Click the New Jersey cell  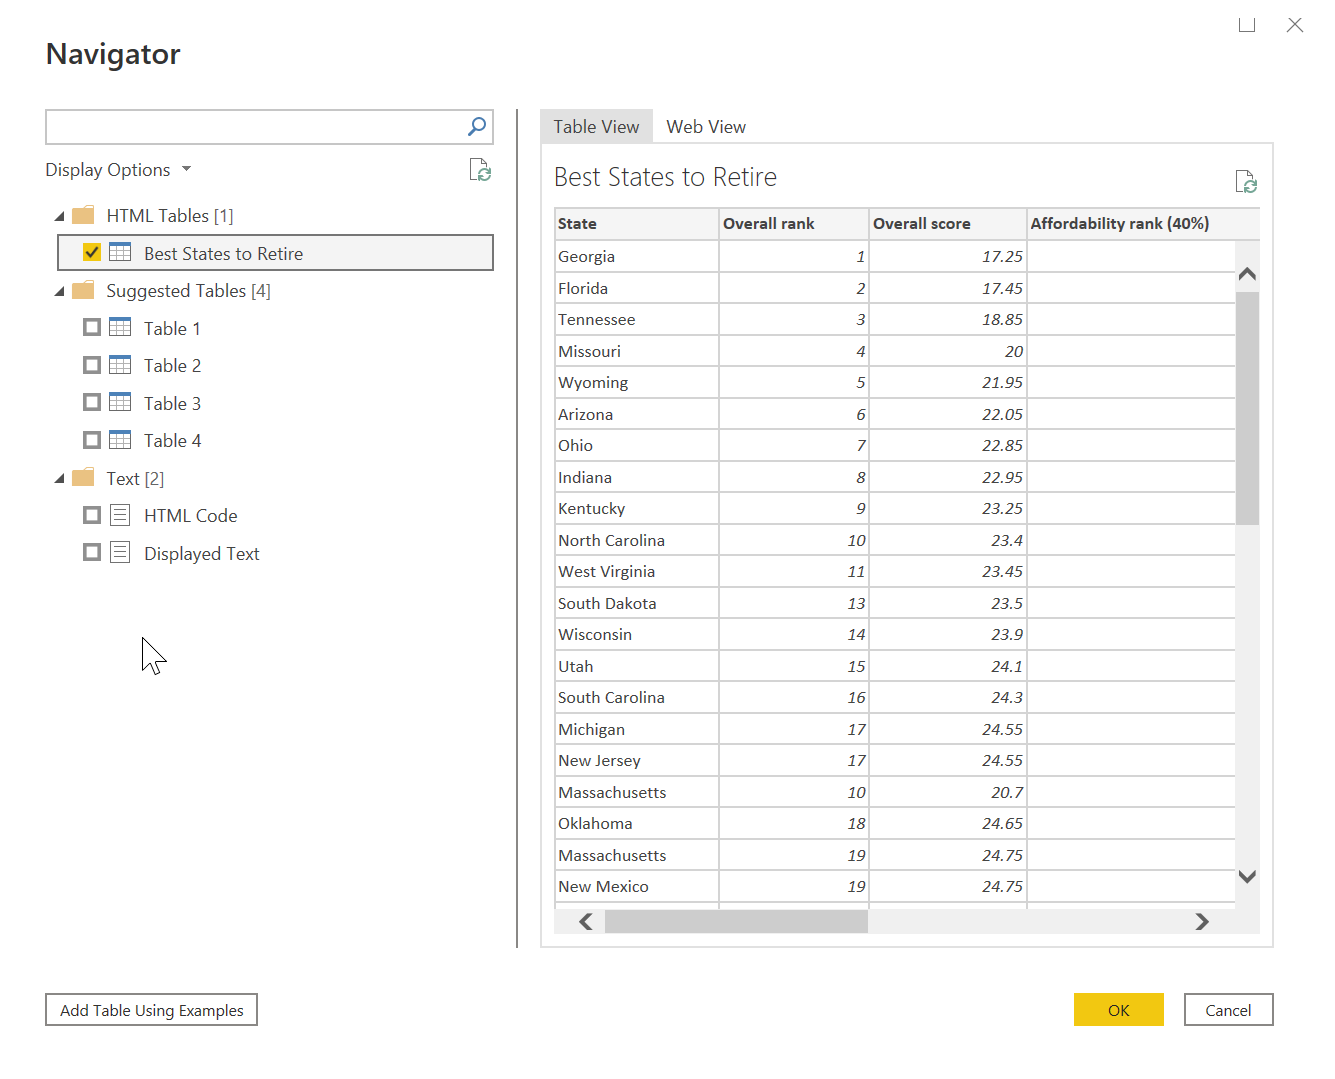[x=636, y=760]
